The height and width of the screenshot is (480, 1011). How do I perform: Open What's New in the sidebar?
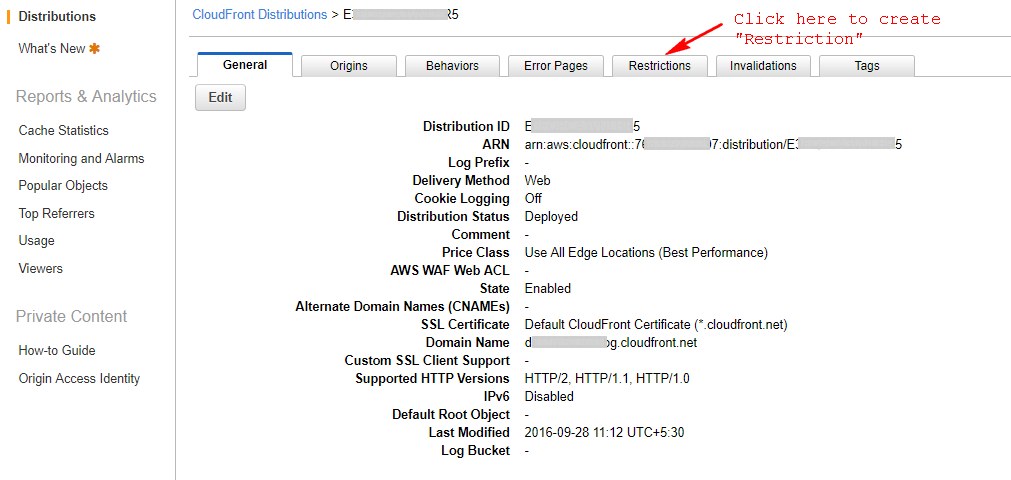(52, 48)
